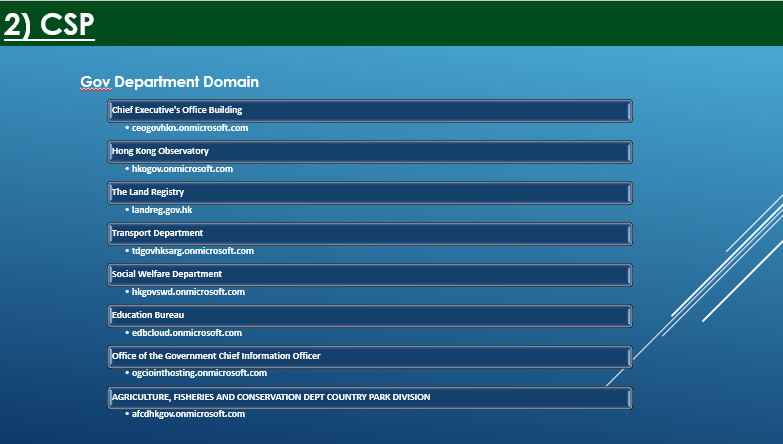
Task: Select afcdhkgov.onmicrosoft.com domain text
Action: click(x=188, y=414)
